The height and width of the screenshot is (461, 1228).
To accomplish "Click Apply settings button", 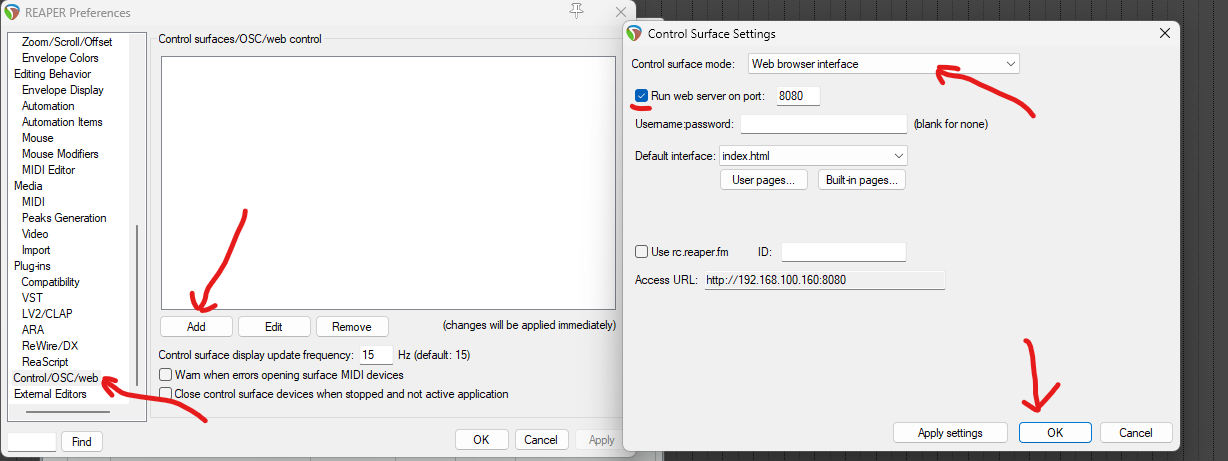I will 950,433.
